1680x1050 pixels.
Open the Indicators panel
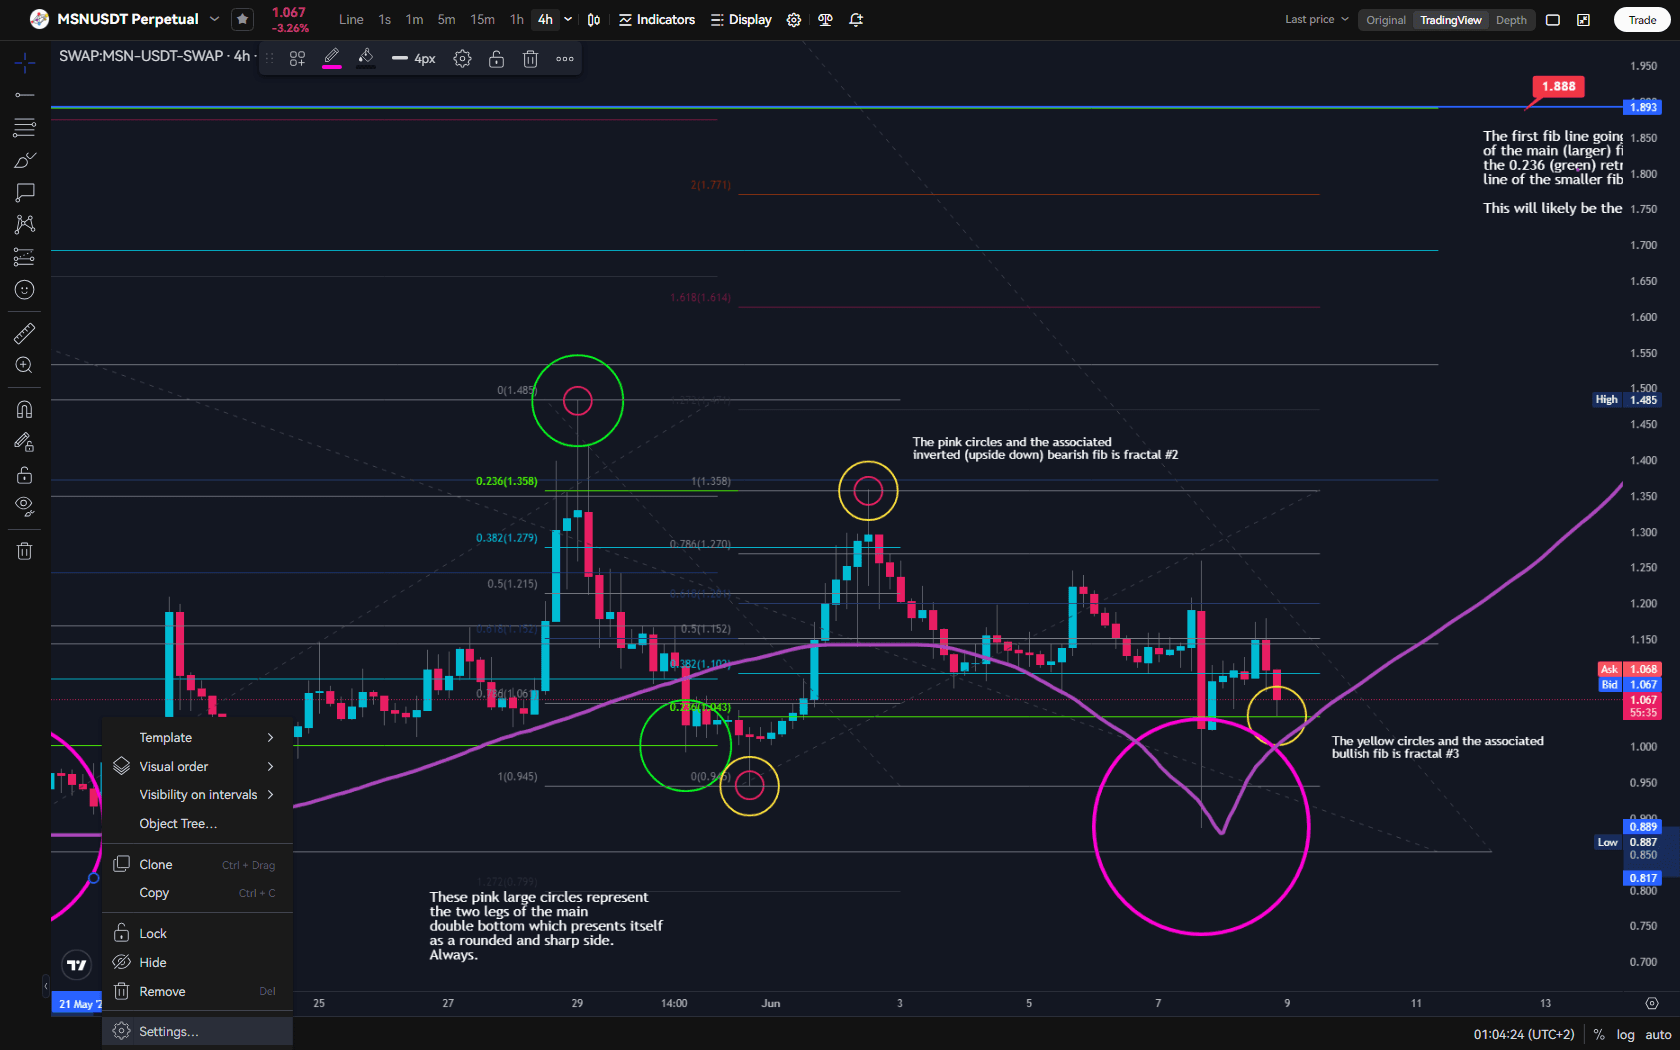[x=657, y=19]
